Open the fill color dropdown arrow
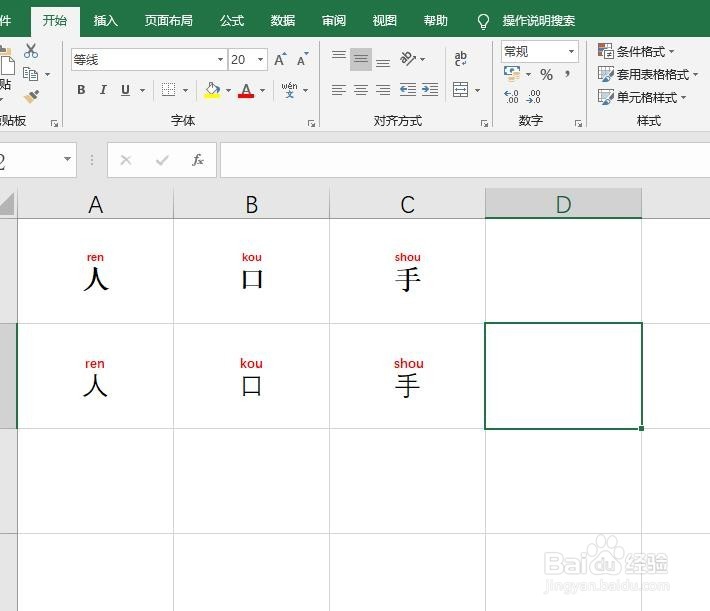The height and width of the screenshot is (611, 710). pos(228,90)
